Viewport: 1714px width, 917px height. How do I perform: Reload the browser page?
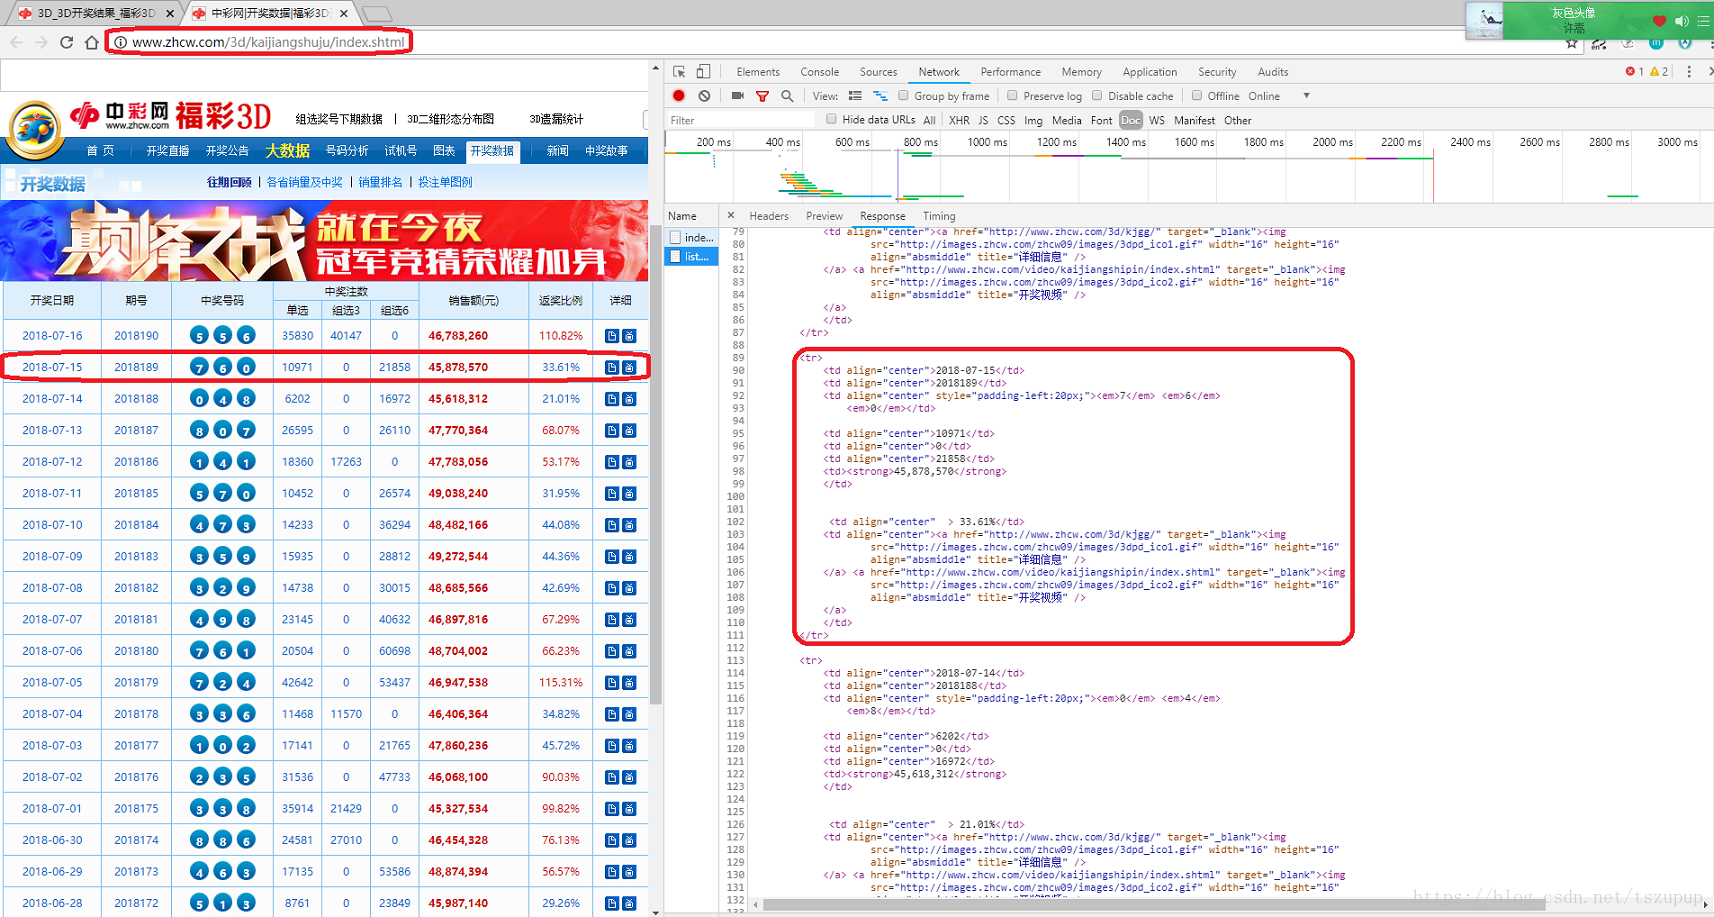(x=66, y=42)
